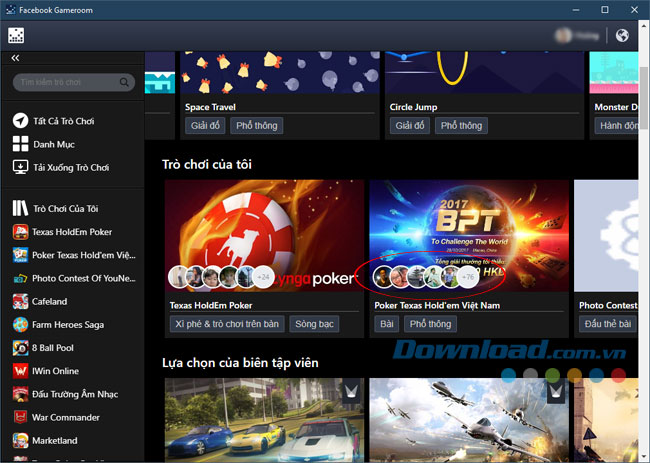The width and height of the screenshot is (650, 463).
Task: Open War Commander from sidebar
Action: 66,417
